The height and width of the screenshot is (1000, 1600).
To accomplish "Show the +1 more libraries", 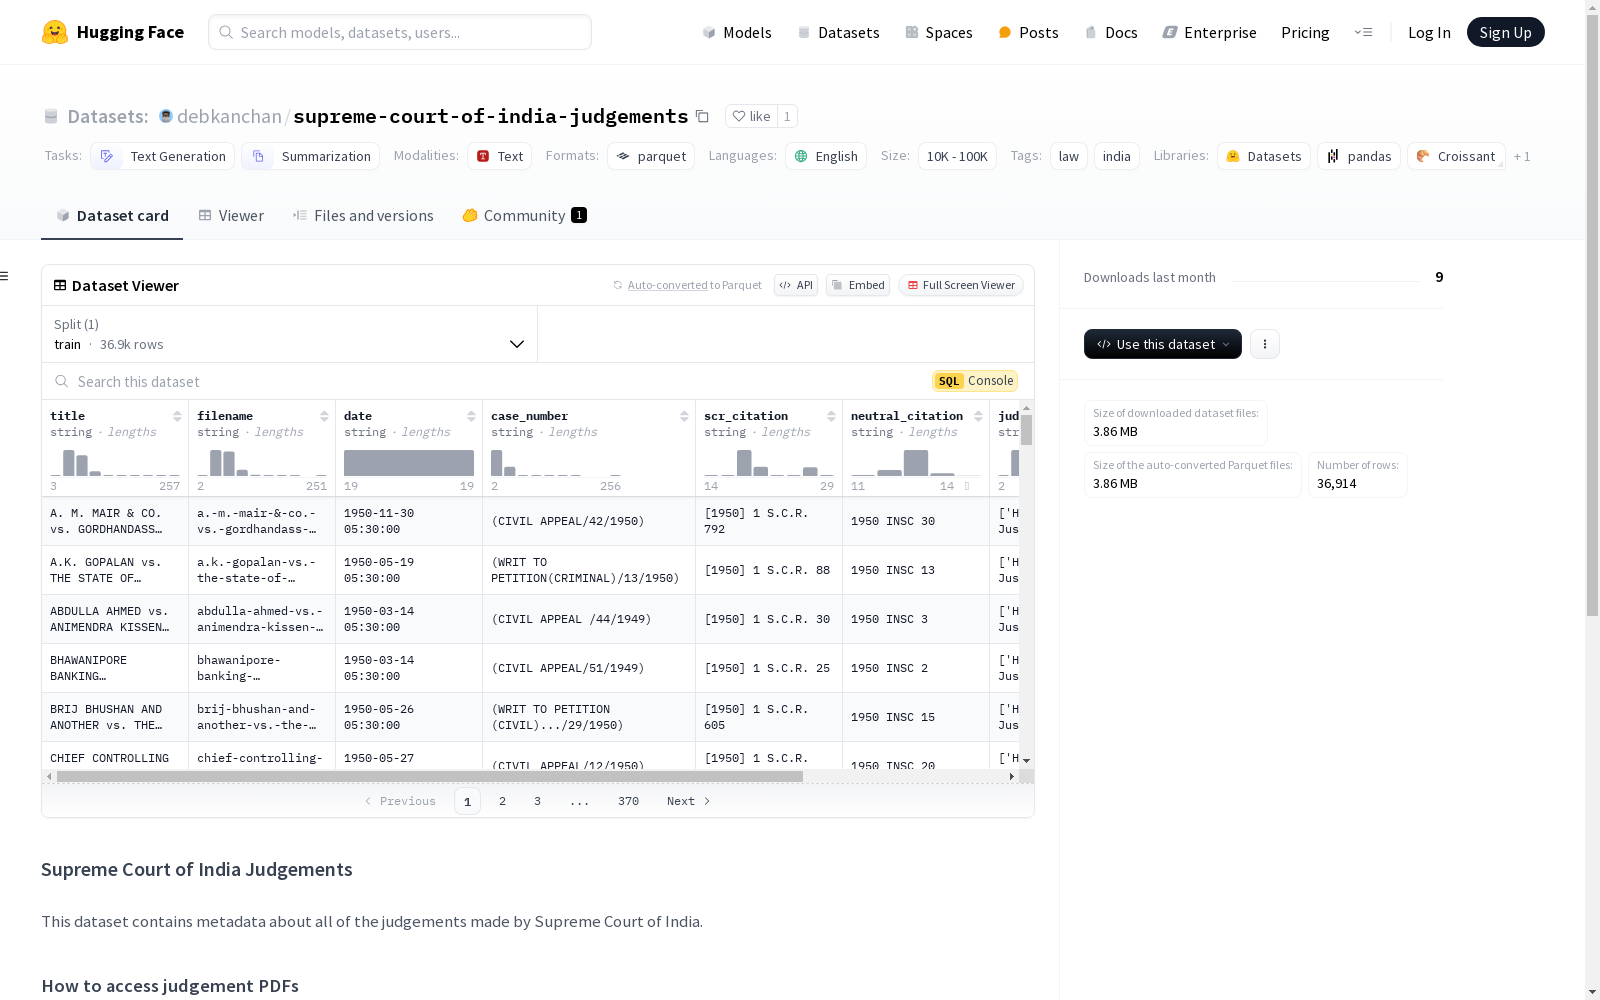I will pos(1522,156).
